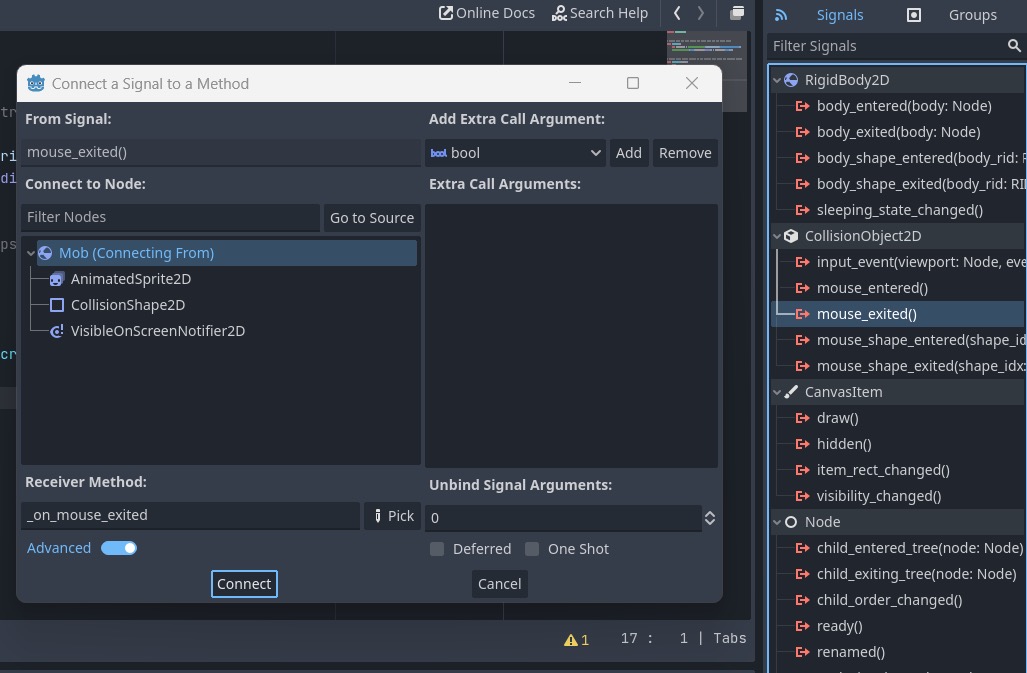Open Search Help
This screenshot has height=673, width=1027.
pyautogui.click(x=599, y=13)
